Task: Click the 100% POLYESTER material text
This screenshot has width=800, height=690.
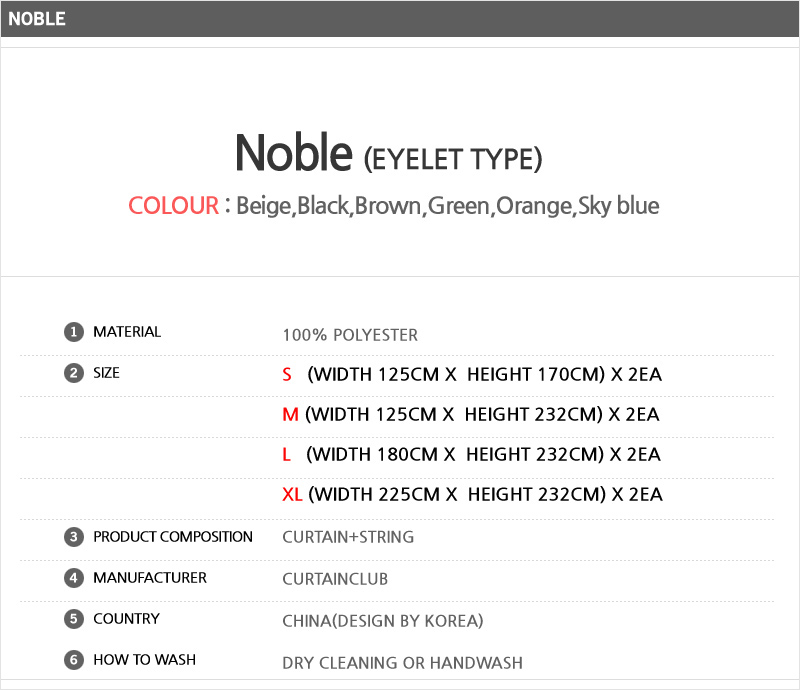Action: 350,335
